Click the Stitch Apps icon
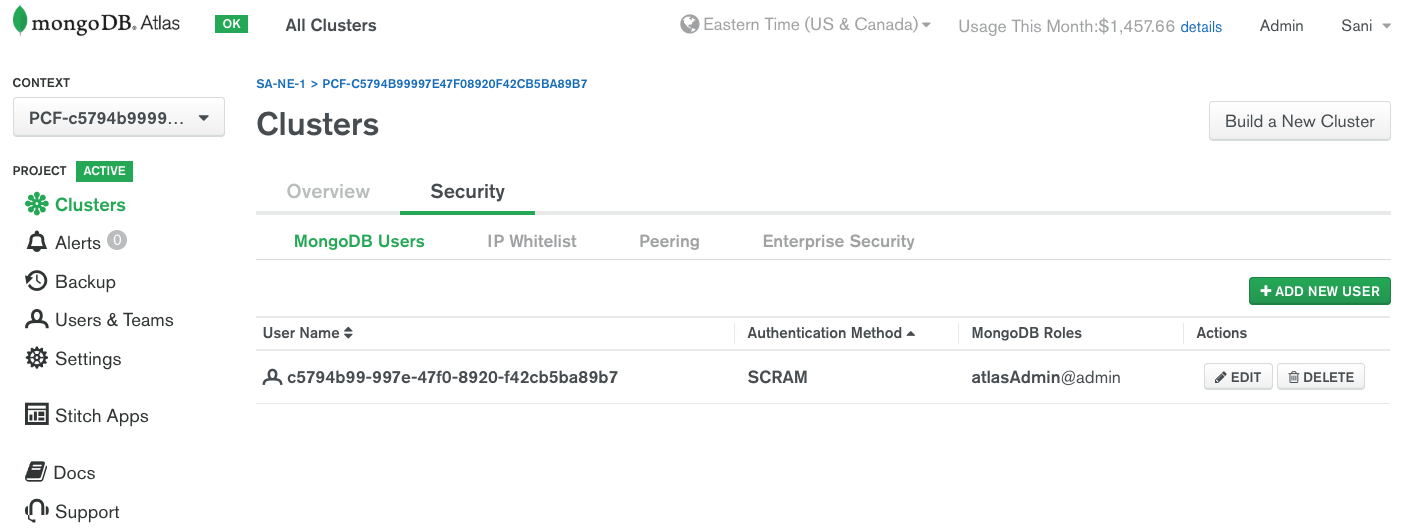1414x532 pixels. point(37,415)
